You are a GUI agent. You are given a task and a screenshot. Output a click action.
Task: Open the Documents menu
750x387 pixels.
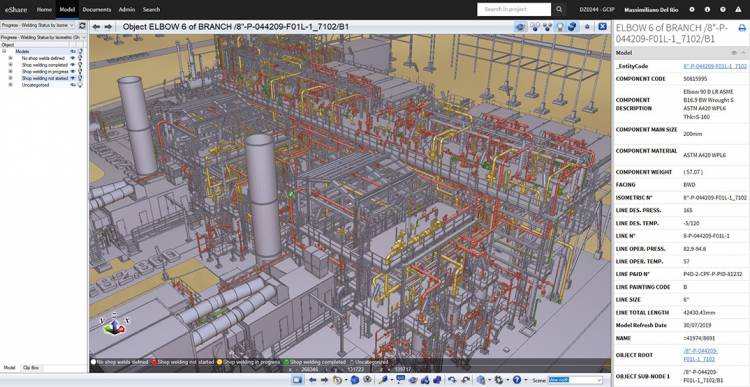pyautogui.click(x=97, y=9)
